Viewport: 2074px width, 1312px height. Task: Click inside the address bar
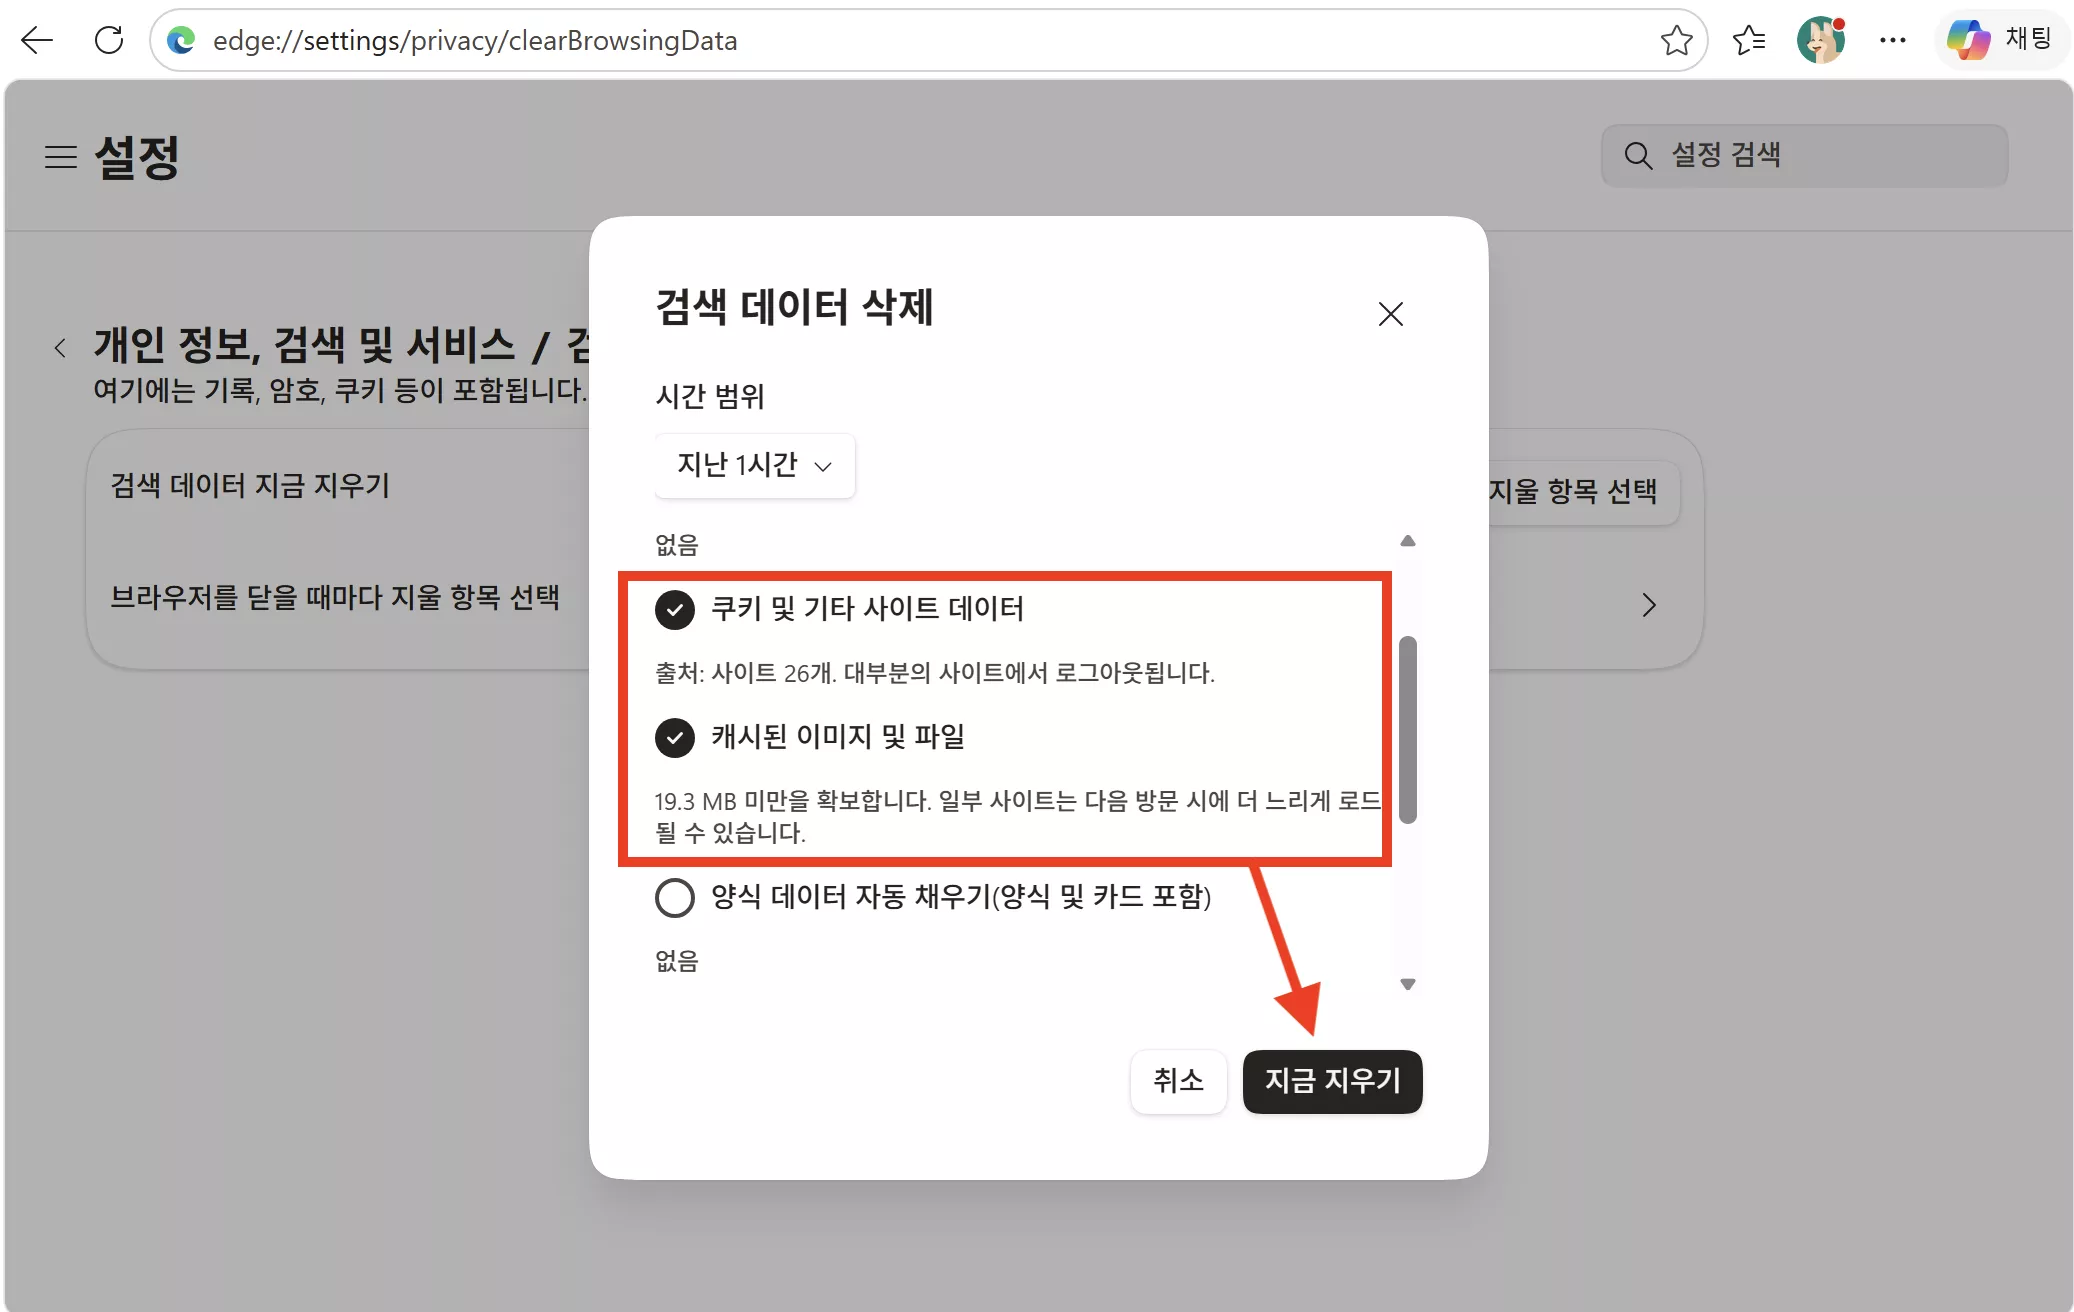pos(700,40)
